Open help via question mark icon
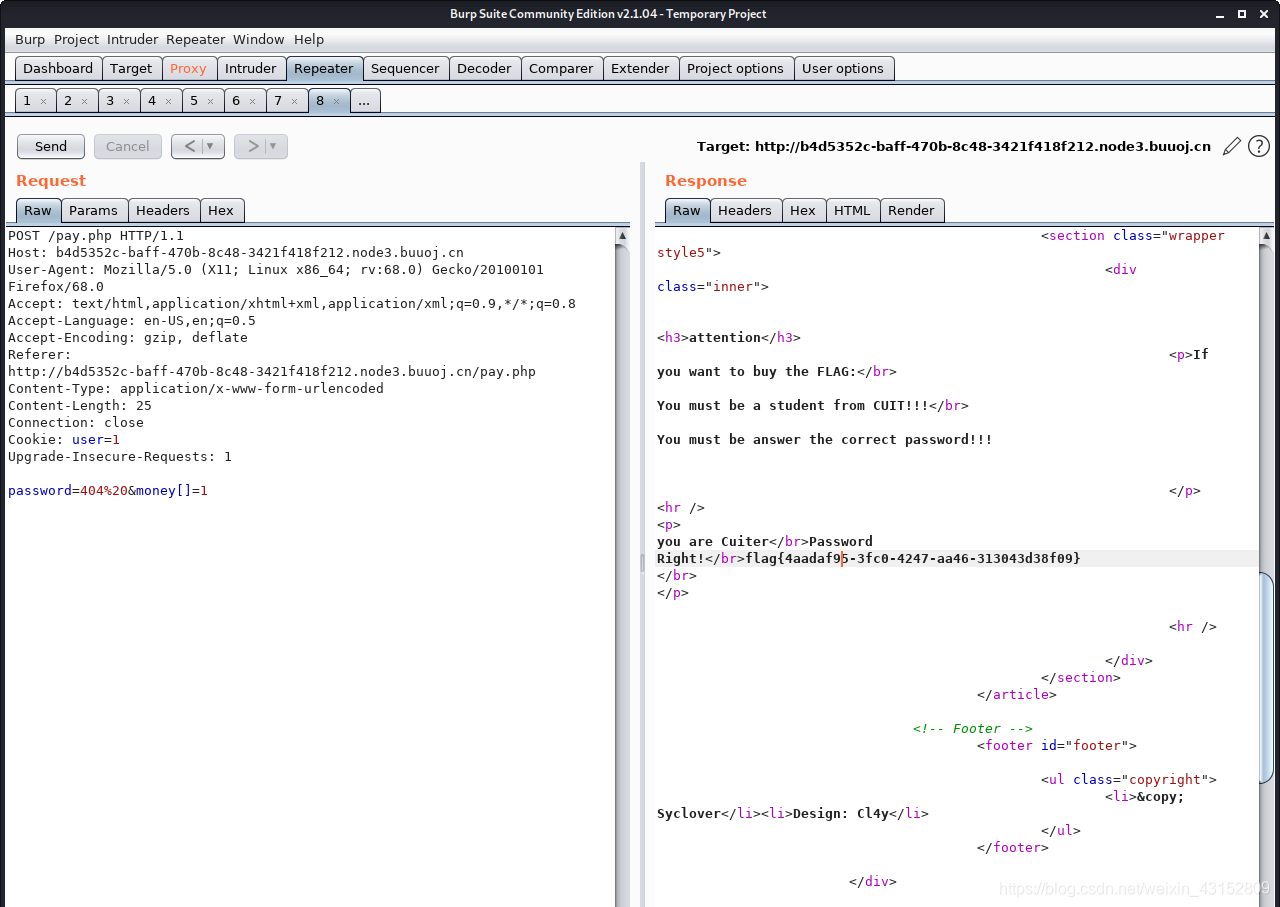 (x=1259, y=146)
